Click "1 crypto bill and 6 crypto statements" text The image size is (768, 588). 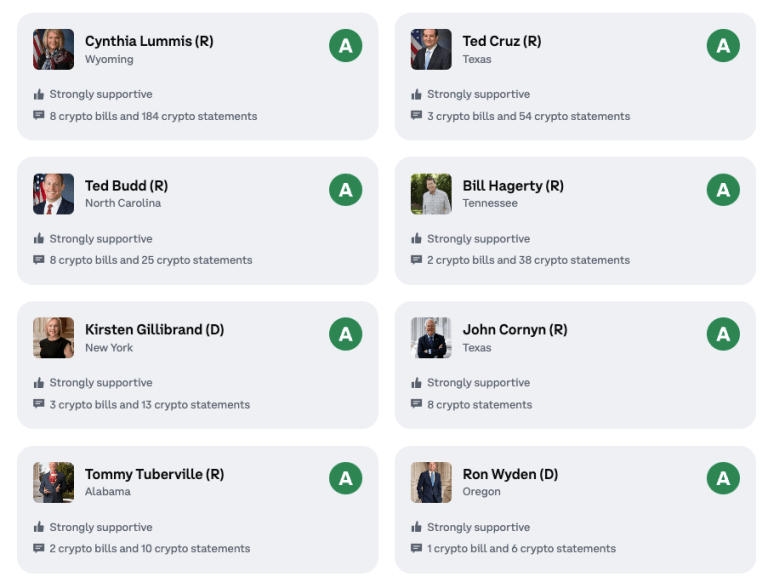tap(521, 549)
